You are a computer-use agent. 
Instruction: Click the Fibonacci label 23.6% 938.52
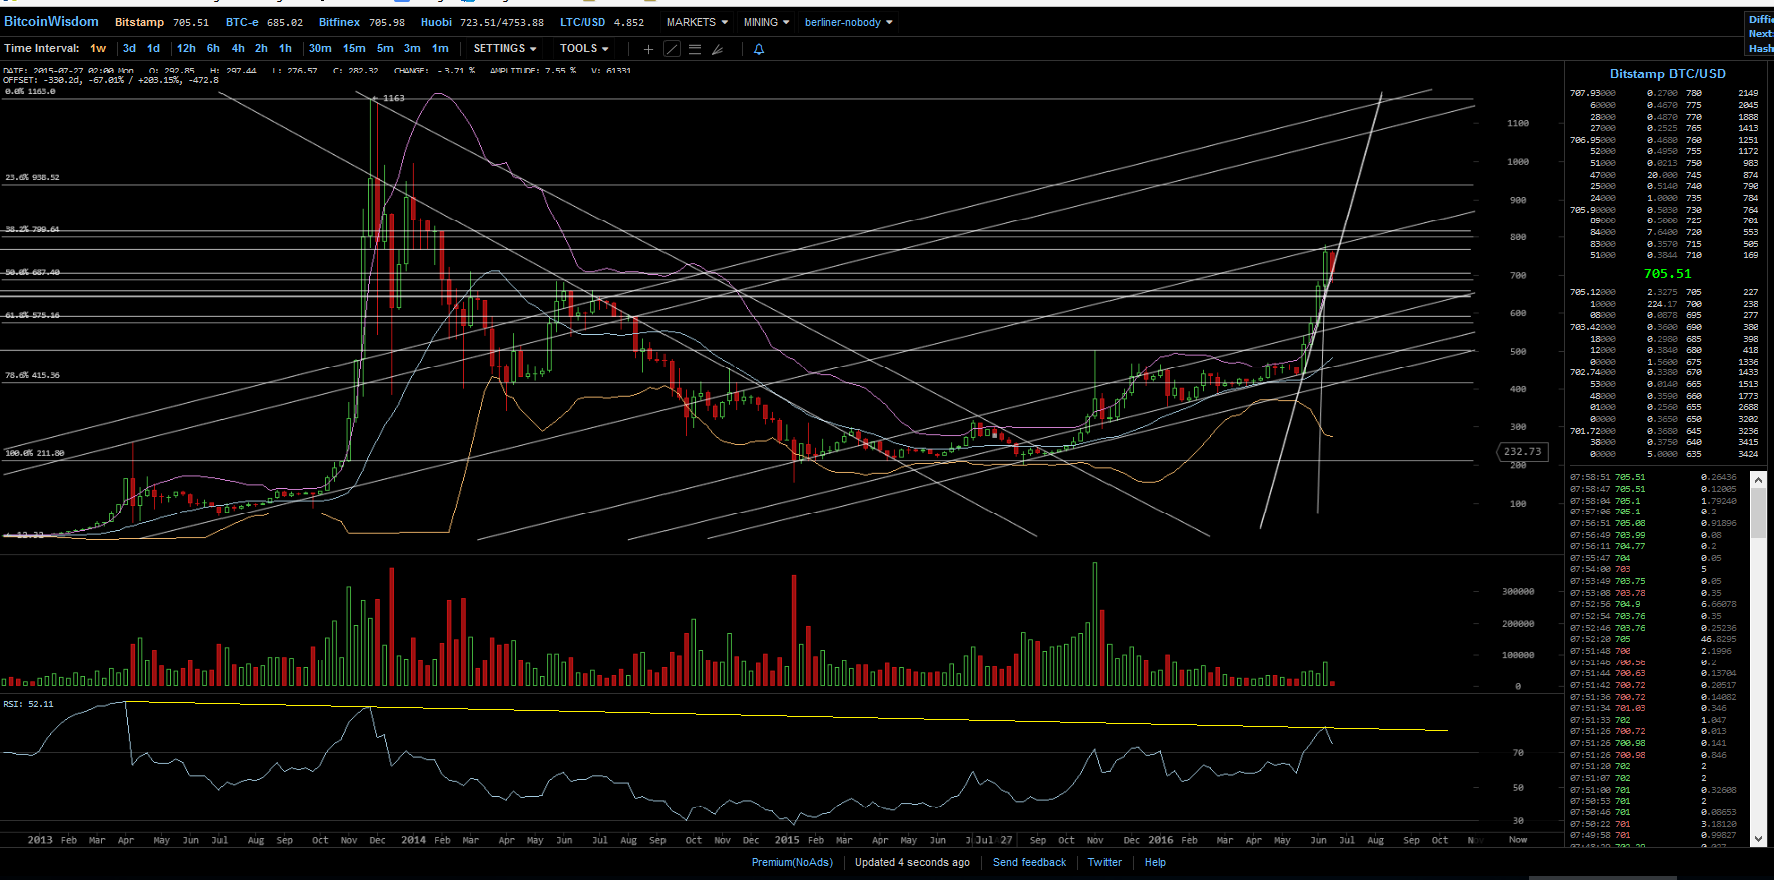pyautogui.click(x=32, y=177)
